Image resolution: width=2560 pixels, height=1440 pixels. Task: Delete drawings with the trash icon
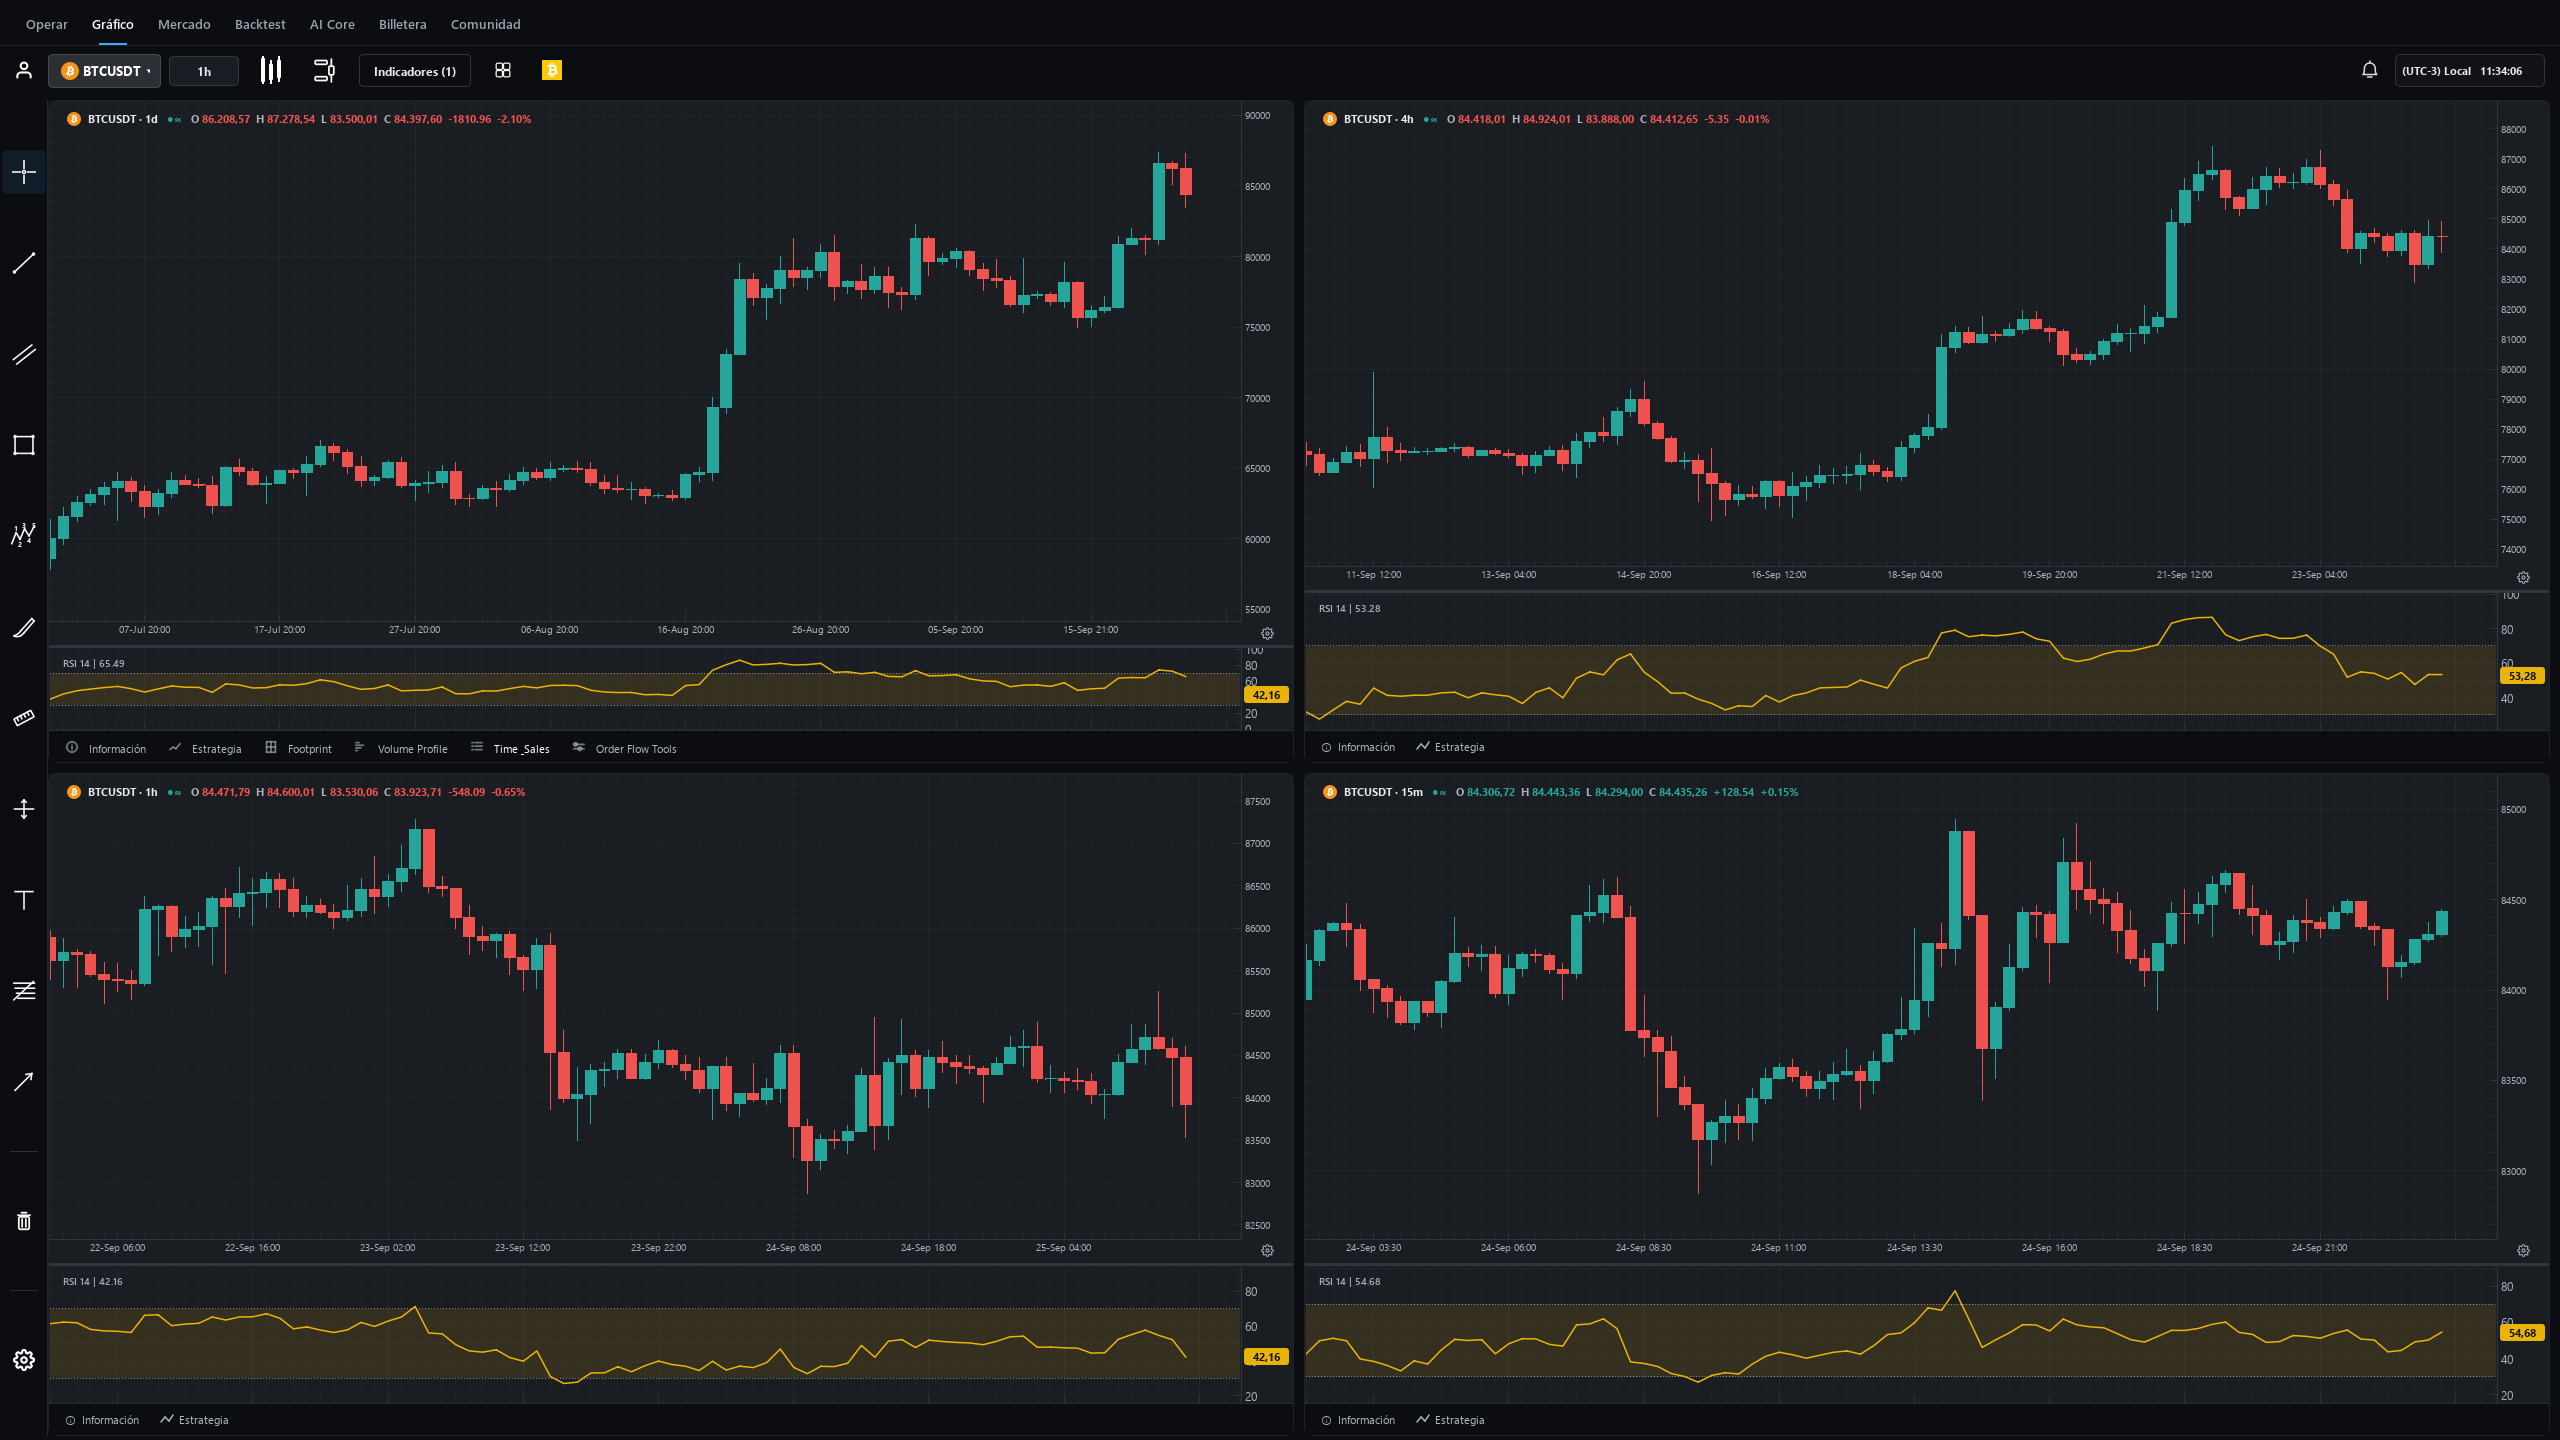tap(24, 1221)
